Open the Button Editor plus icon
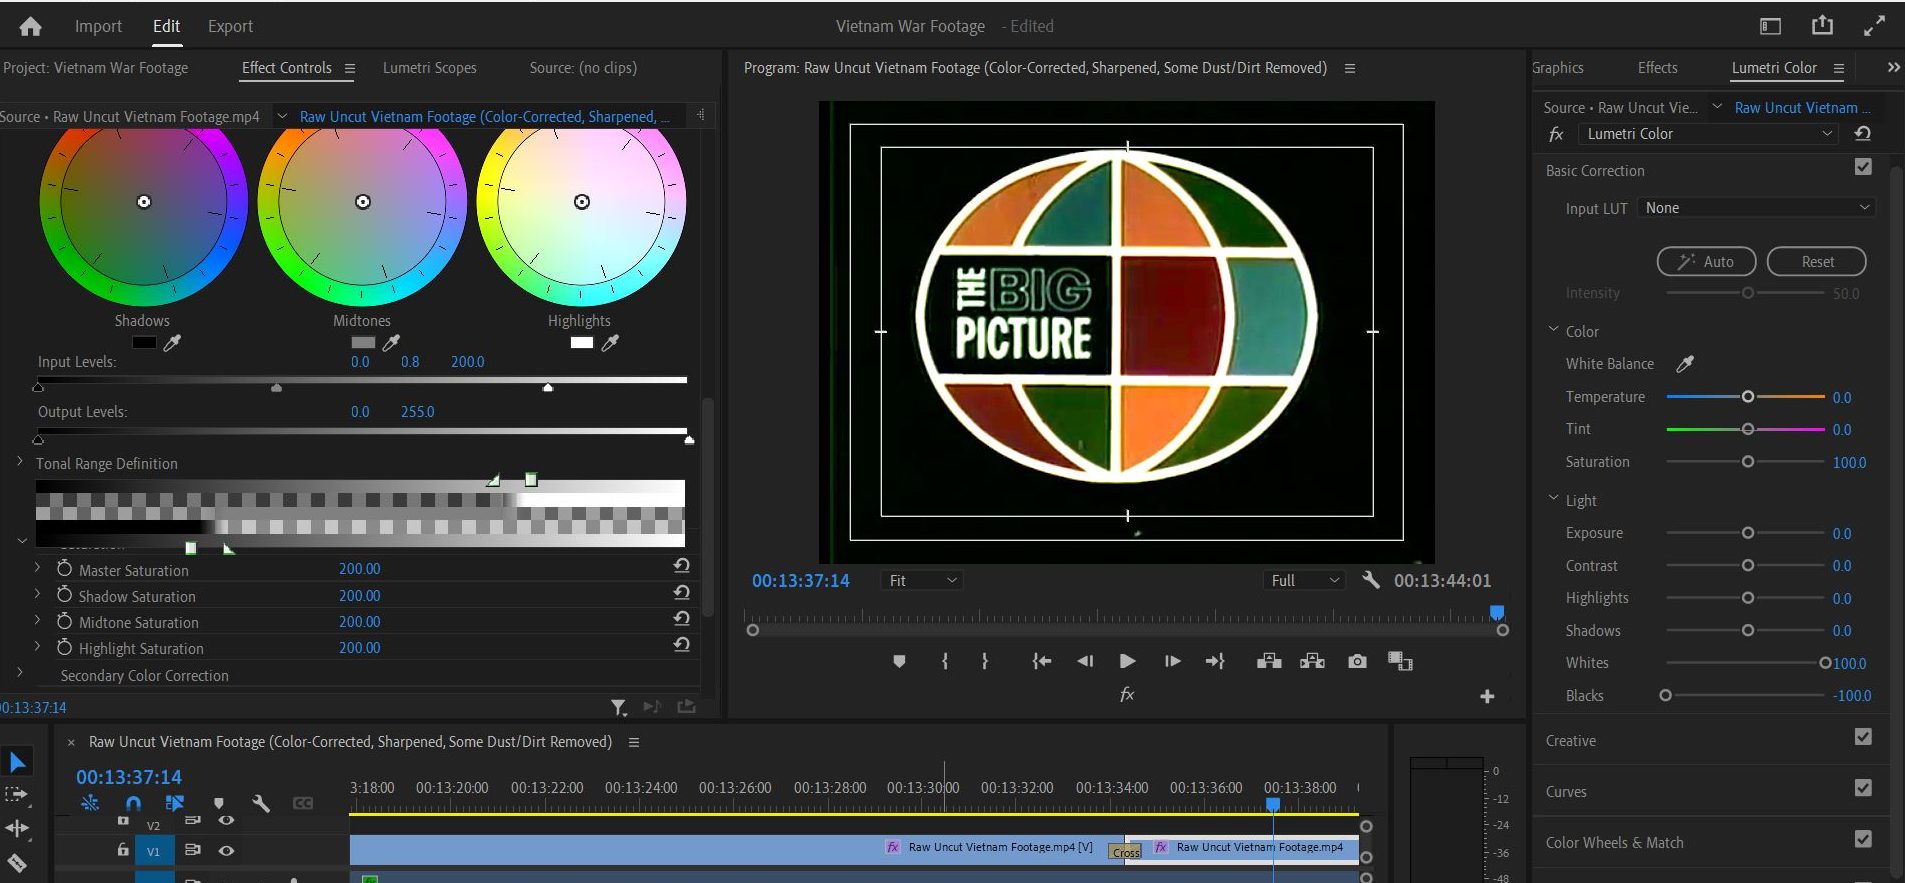The image size is (1905, 883). (x=1487, y=696)
